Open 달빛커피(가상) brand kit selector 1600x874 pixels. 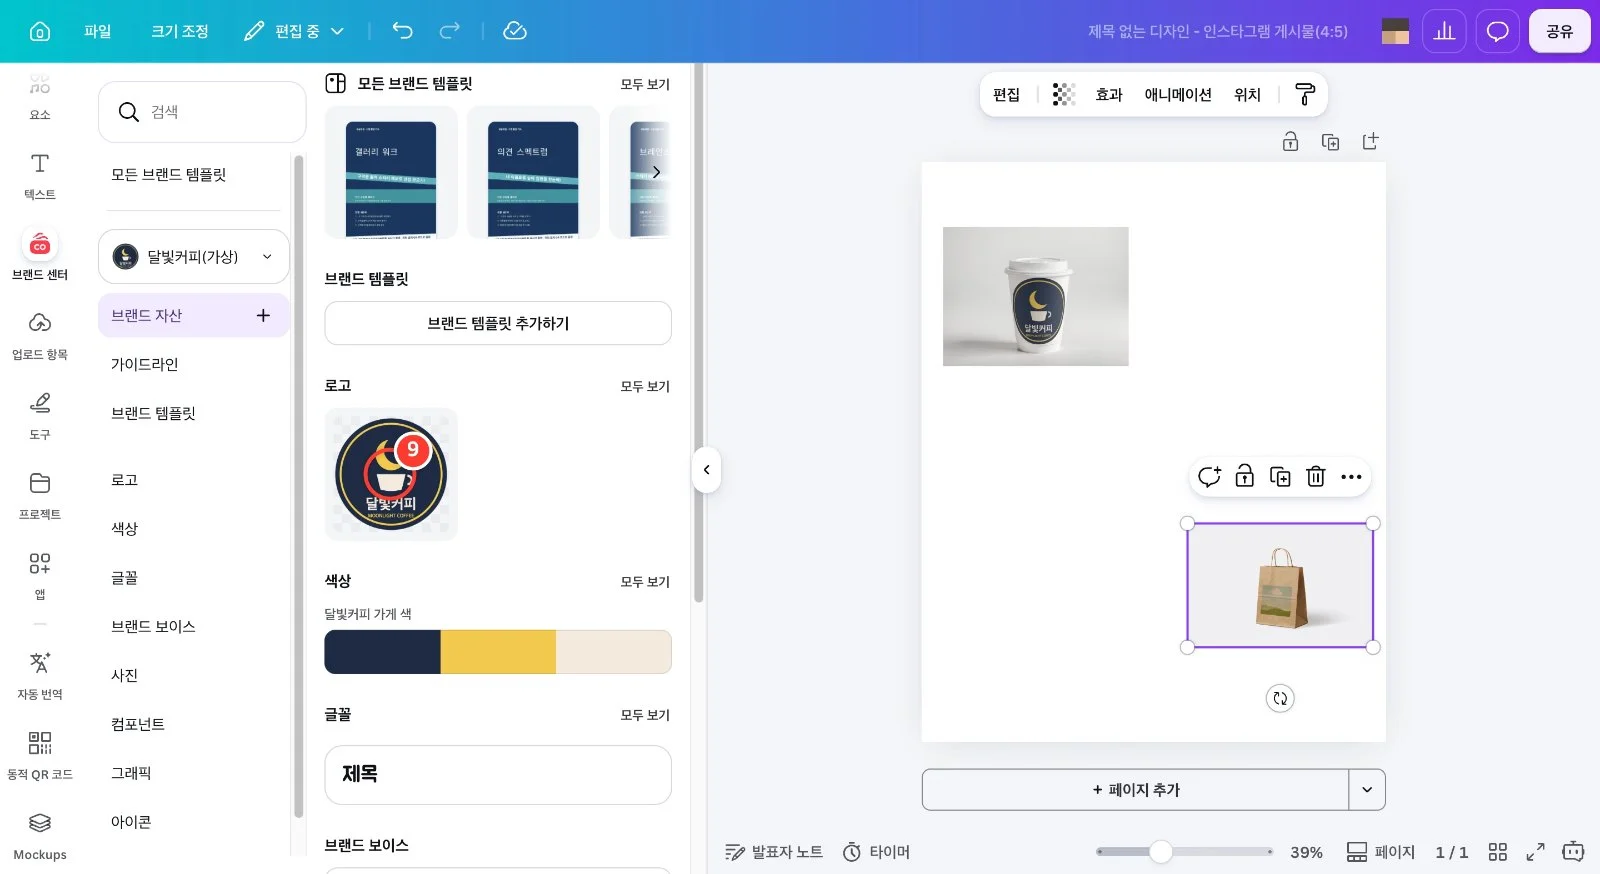[x=194, y=257]
